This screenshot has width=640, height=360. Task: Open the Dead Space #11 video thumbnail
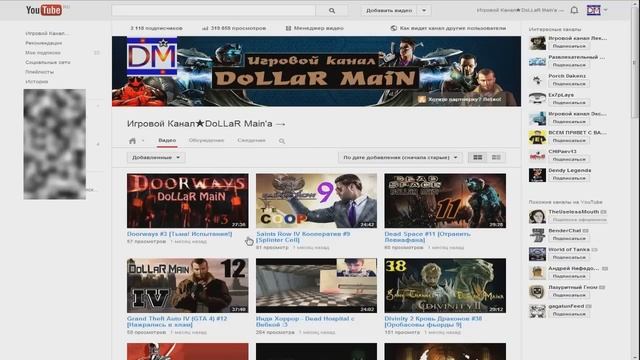pos(445,201)
